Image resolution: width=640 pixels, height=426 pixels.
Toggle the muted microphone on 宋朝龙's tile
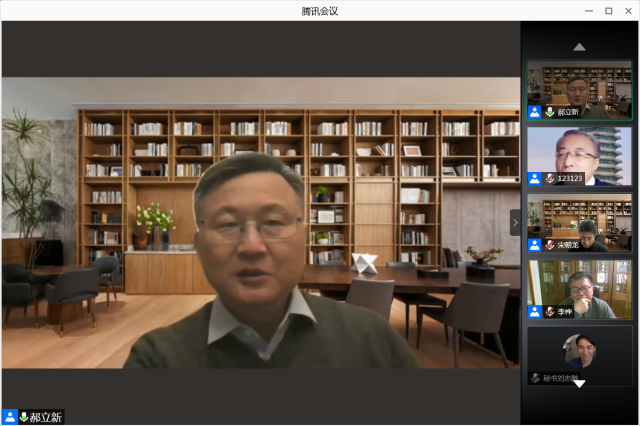pyautogui.click(x=549, y=245)
